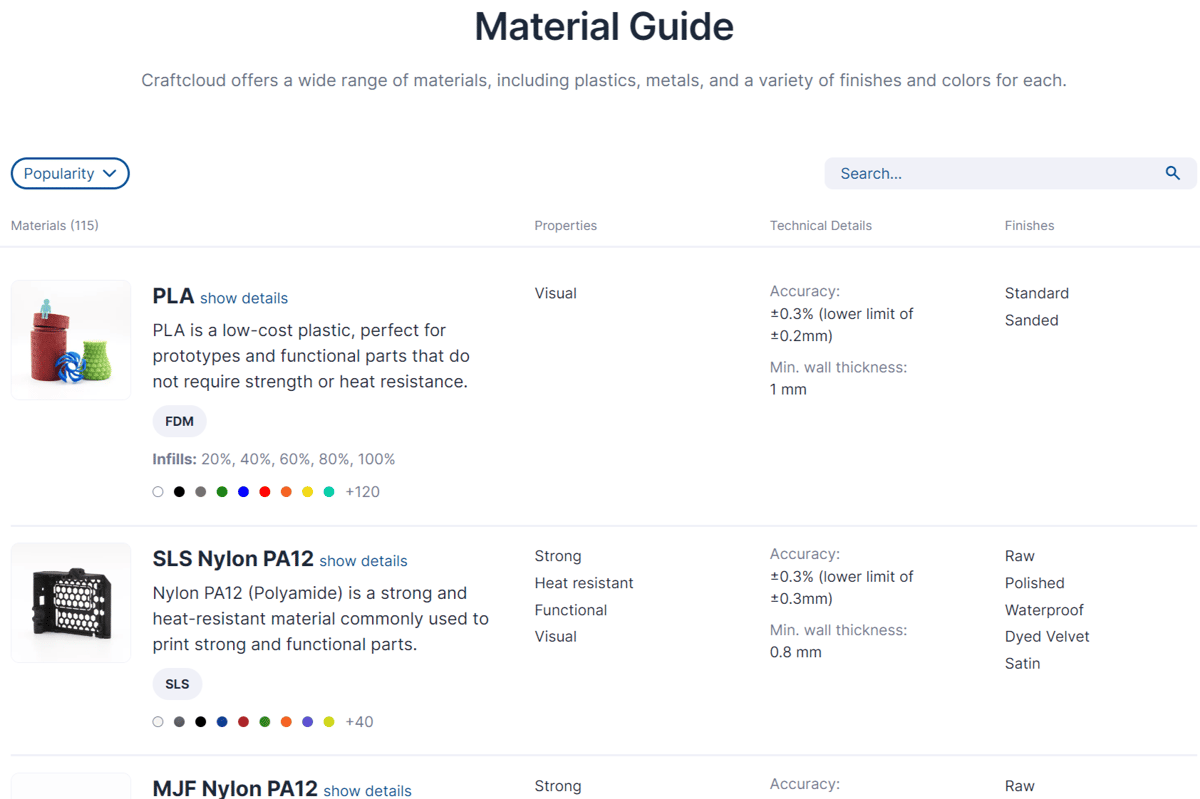Select the green PLA color swatch
Image resolution: width=1200 pixels, height=799 pixels.
tap(222, 492)
